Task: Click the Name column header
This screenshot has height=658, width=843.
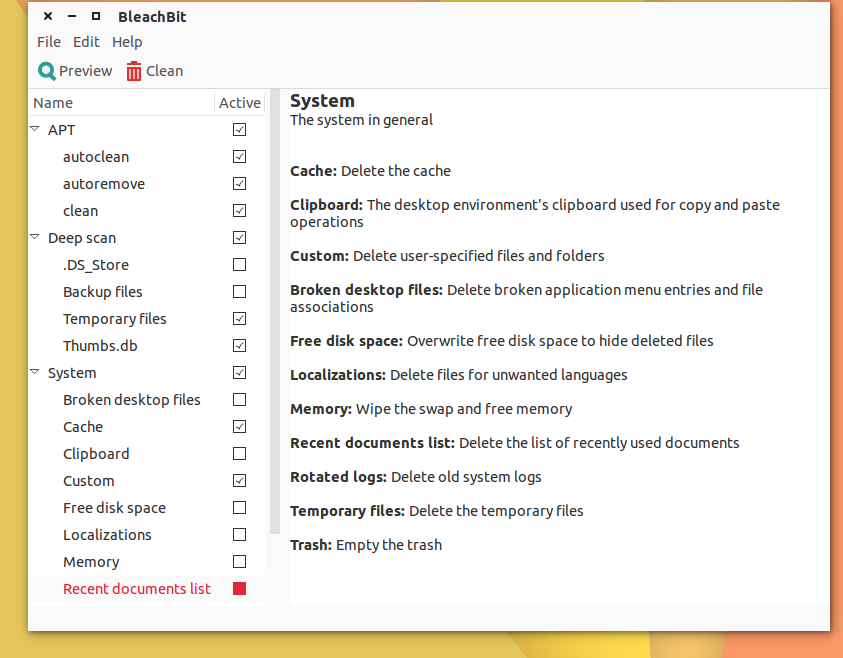Action: click(x=53, y=102)
